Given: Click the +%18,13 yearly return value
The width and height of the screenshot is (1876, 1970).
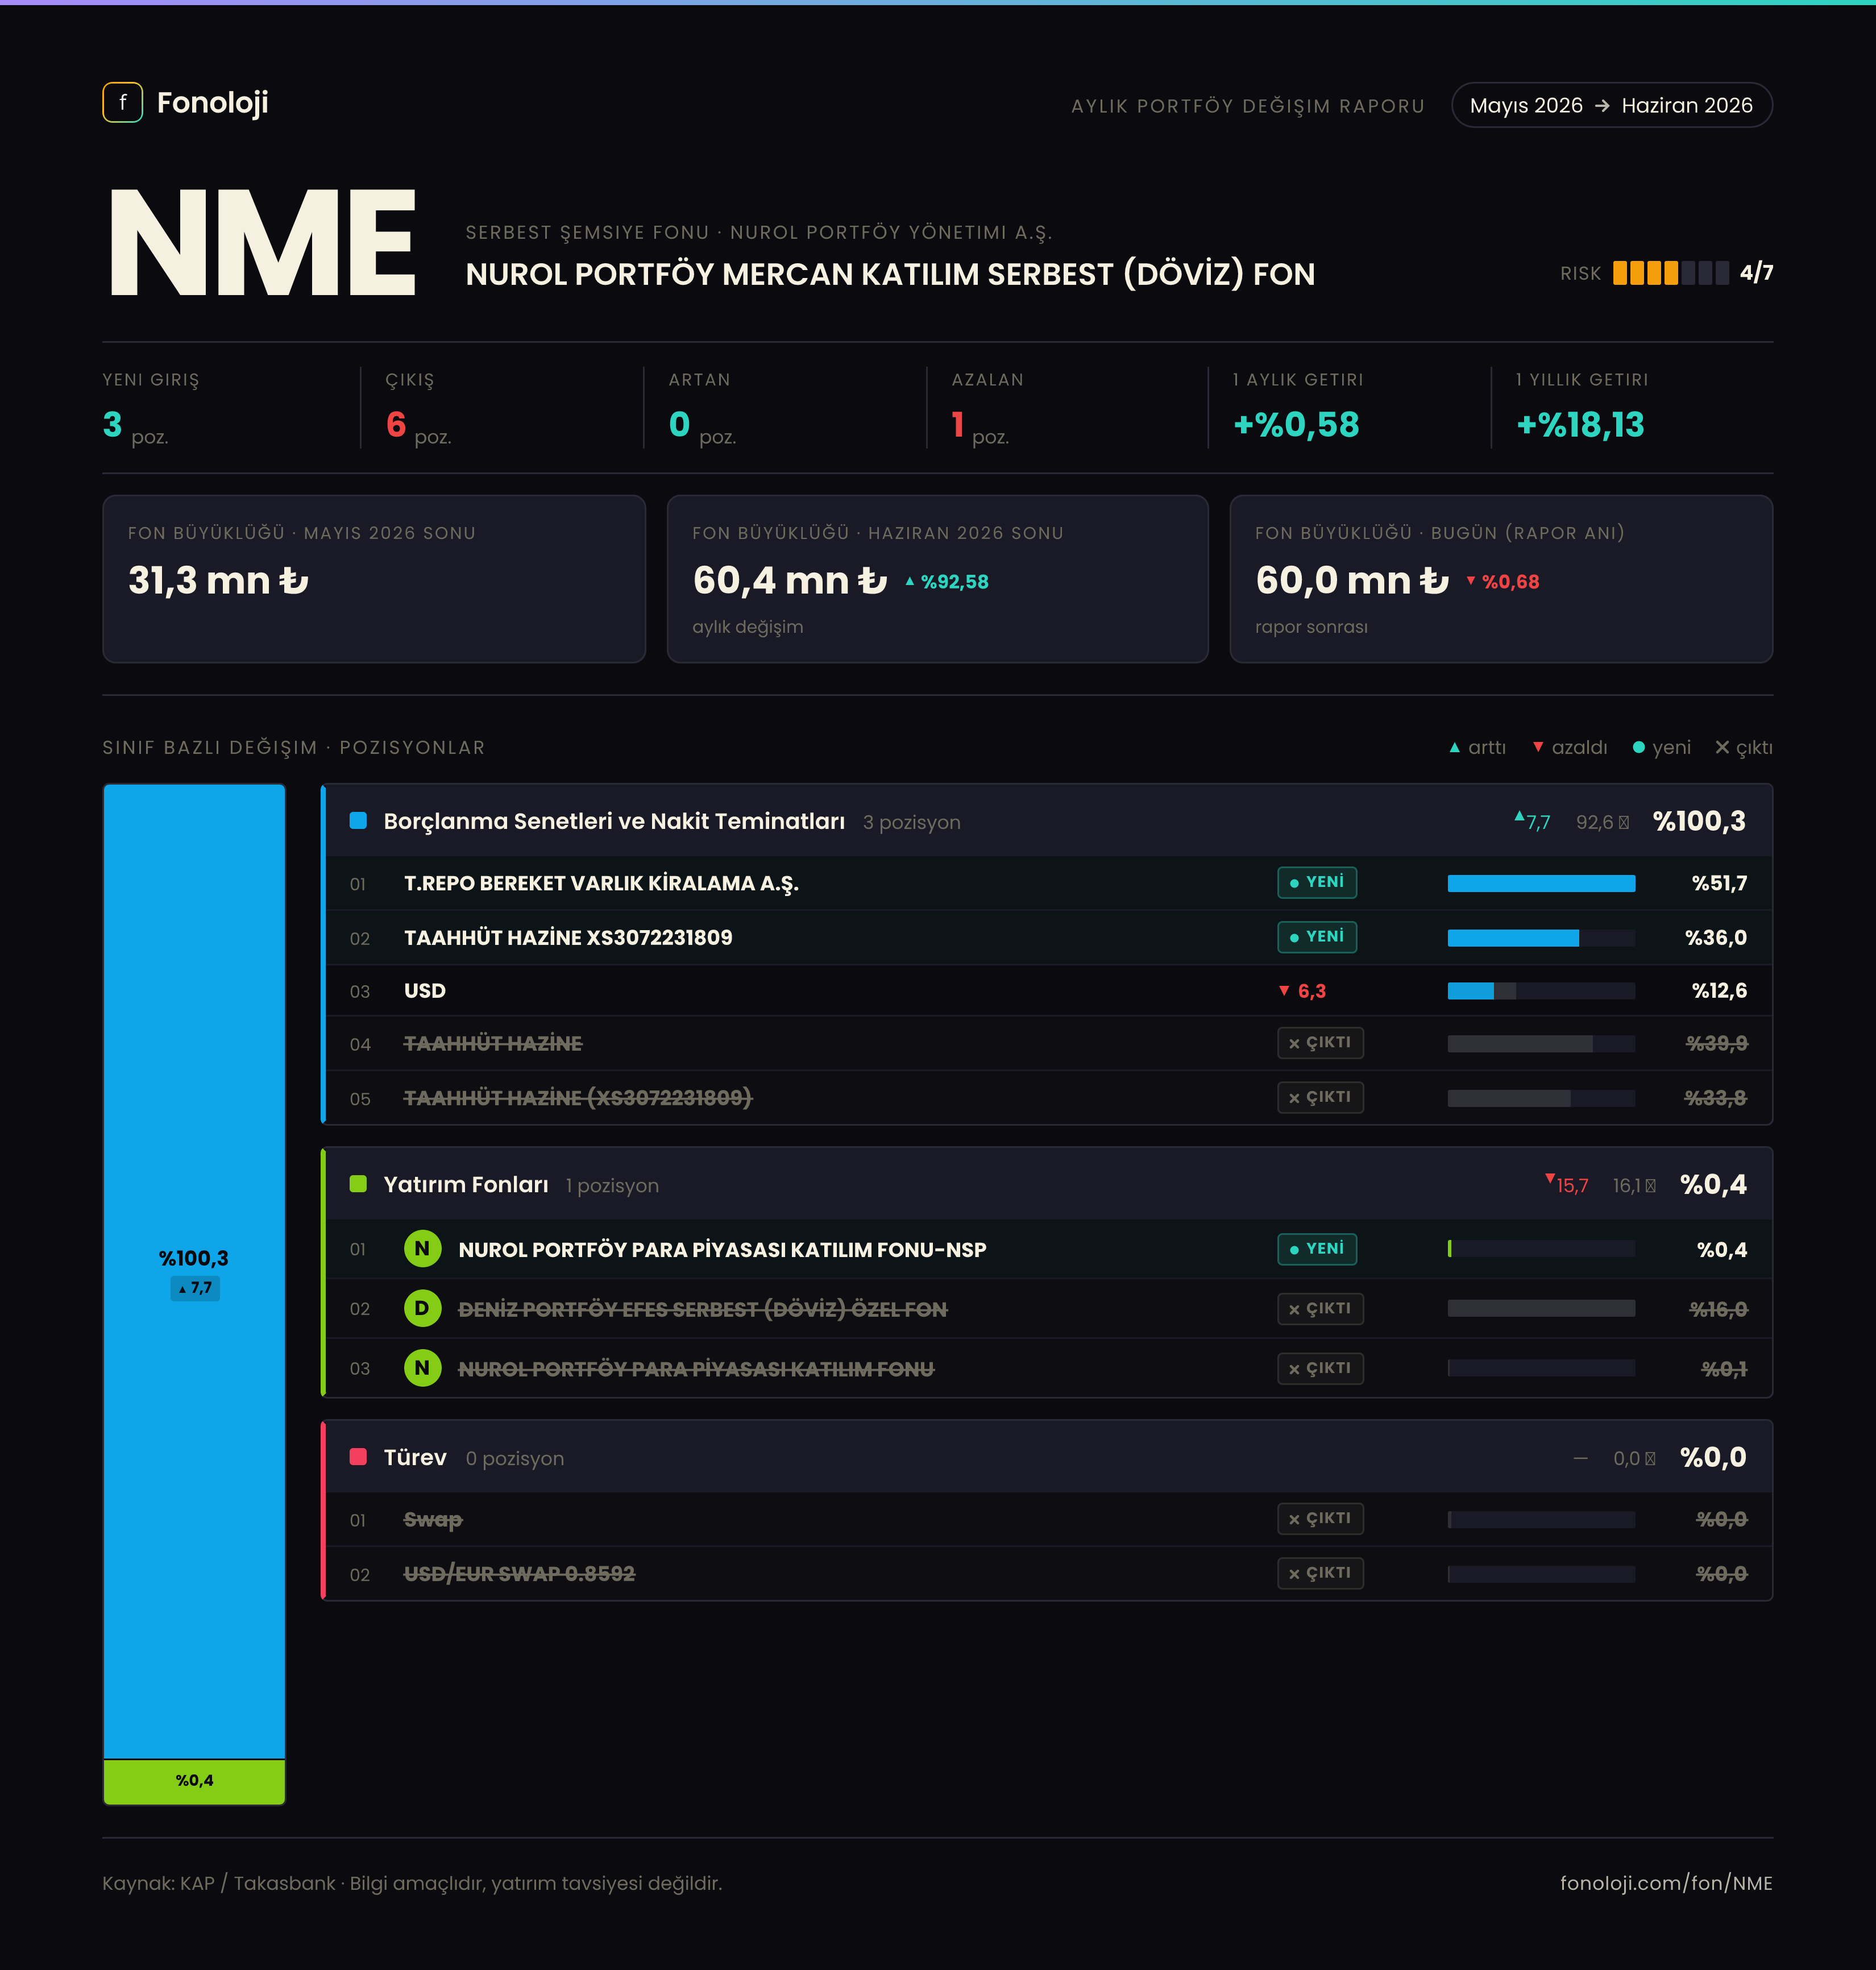Looking at the screenshot, I should (x=1580, y=425).
